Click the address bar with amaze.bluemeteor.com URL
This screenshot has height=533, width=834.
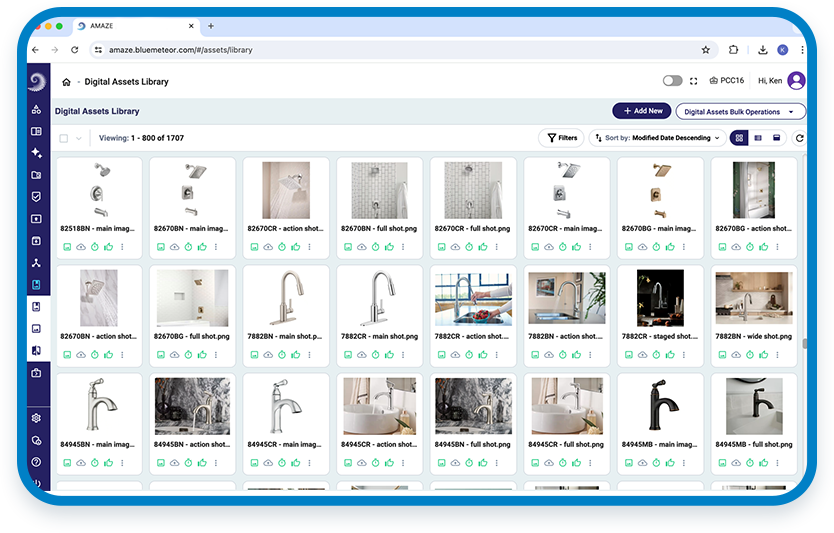403,50
